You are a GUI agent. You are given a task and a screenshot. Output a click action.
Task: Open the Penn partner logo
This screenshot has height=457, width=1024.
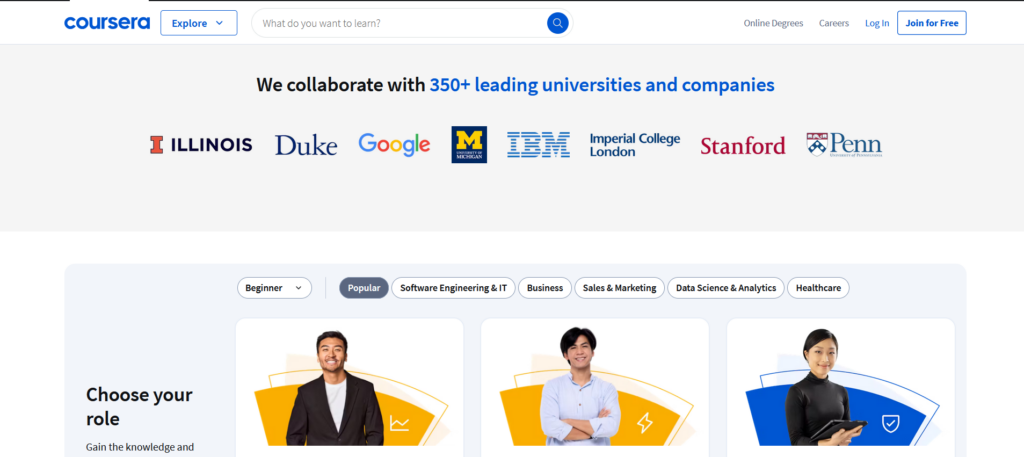[844, 145]
